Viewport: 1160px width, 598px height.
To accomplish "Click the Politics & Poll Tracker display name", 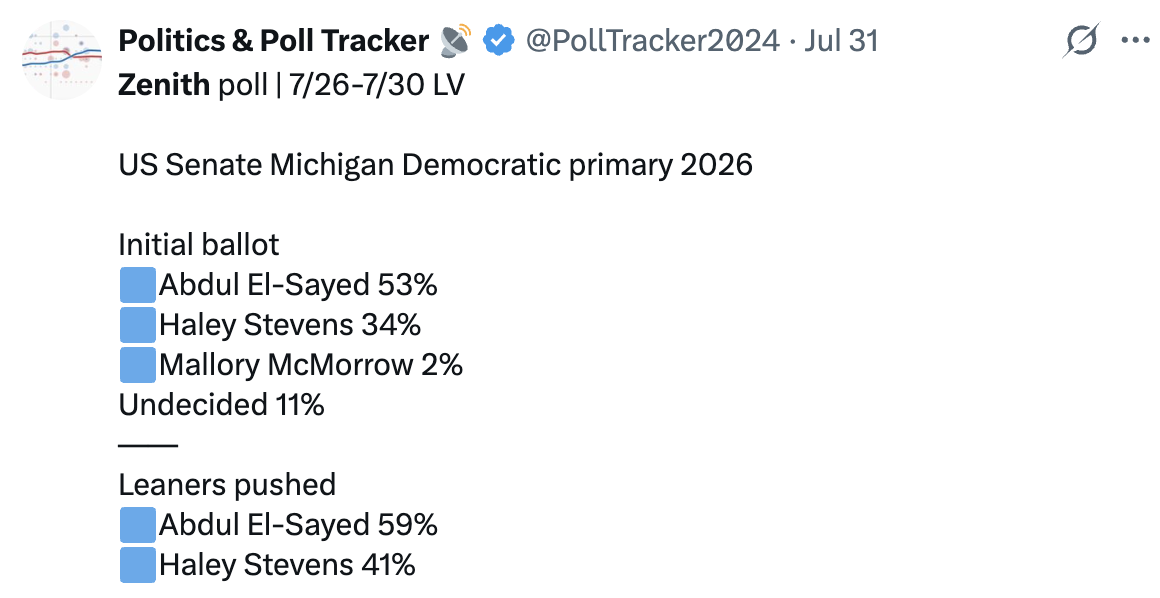I will point(274,41).
